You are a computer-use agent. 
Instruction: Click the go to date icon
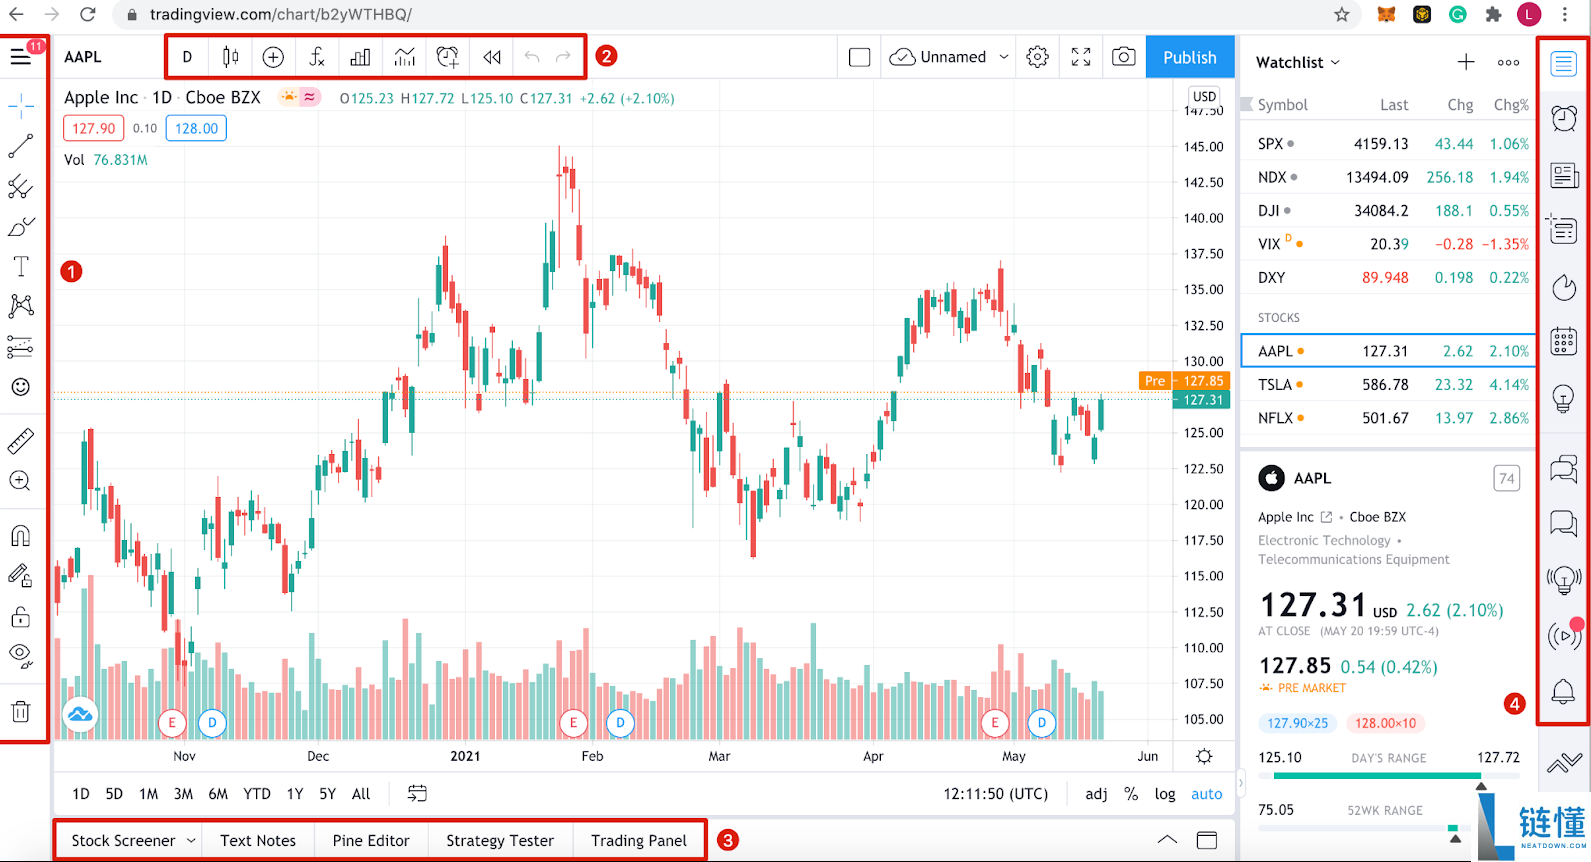tap(417, 794)
